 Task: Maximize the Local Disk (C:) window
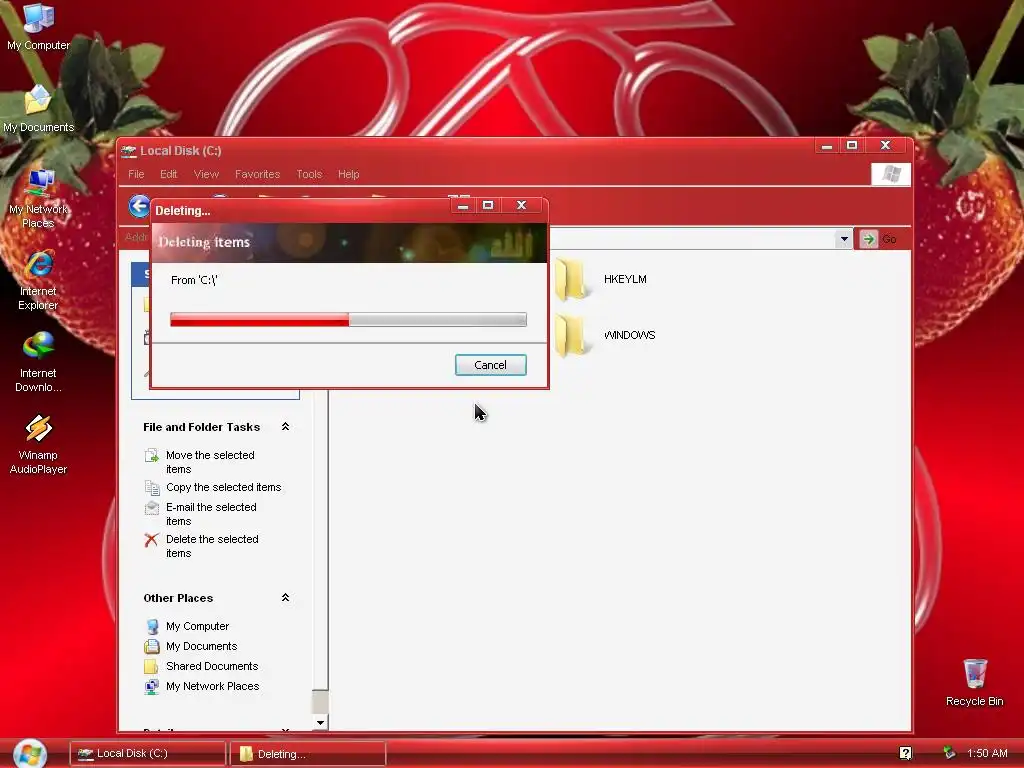[852, 145]
